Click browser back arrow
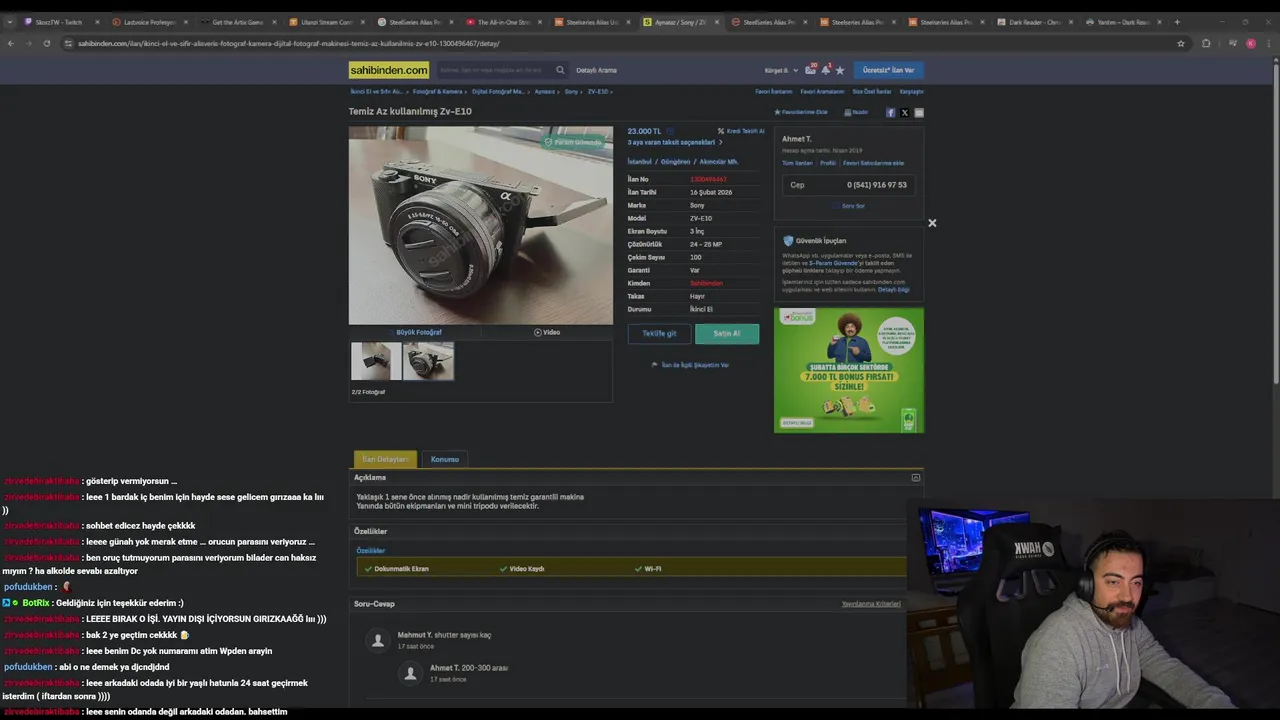This screenshot has width=1280, height=720. click(x=11, y=43)
